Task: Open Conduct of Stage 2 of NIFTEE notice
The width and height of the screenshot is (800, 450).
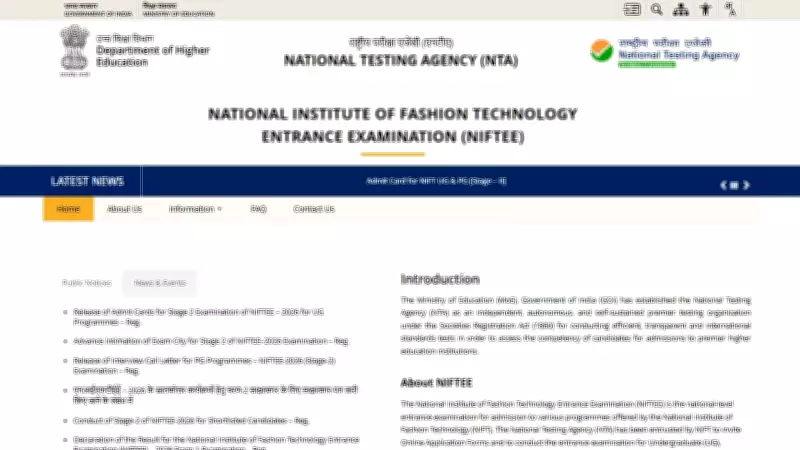Action: tap(191, 420)
